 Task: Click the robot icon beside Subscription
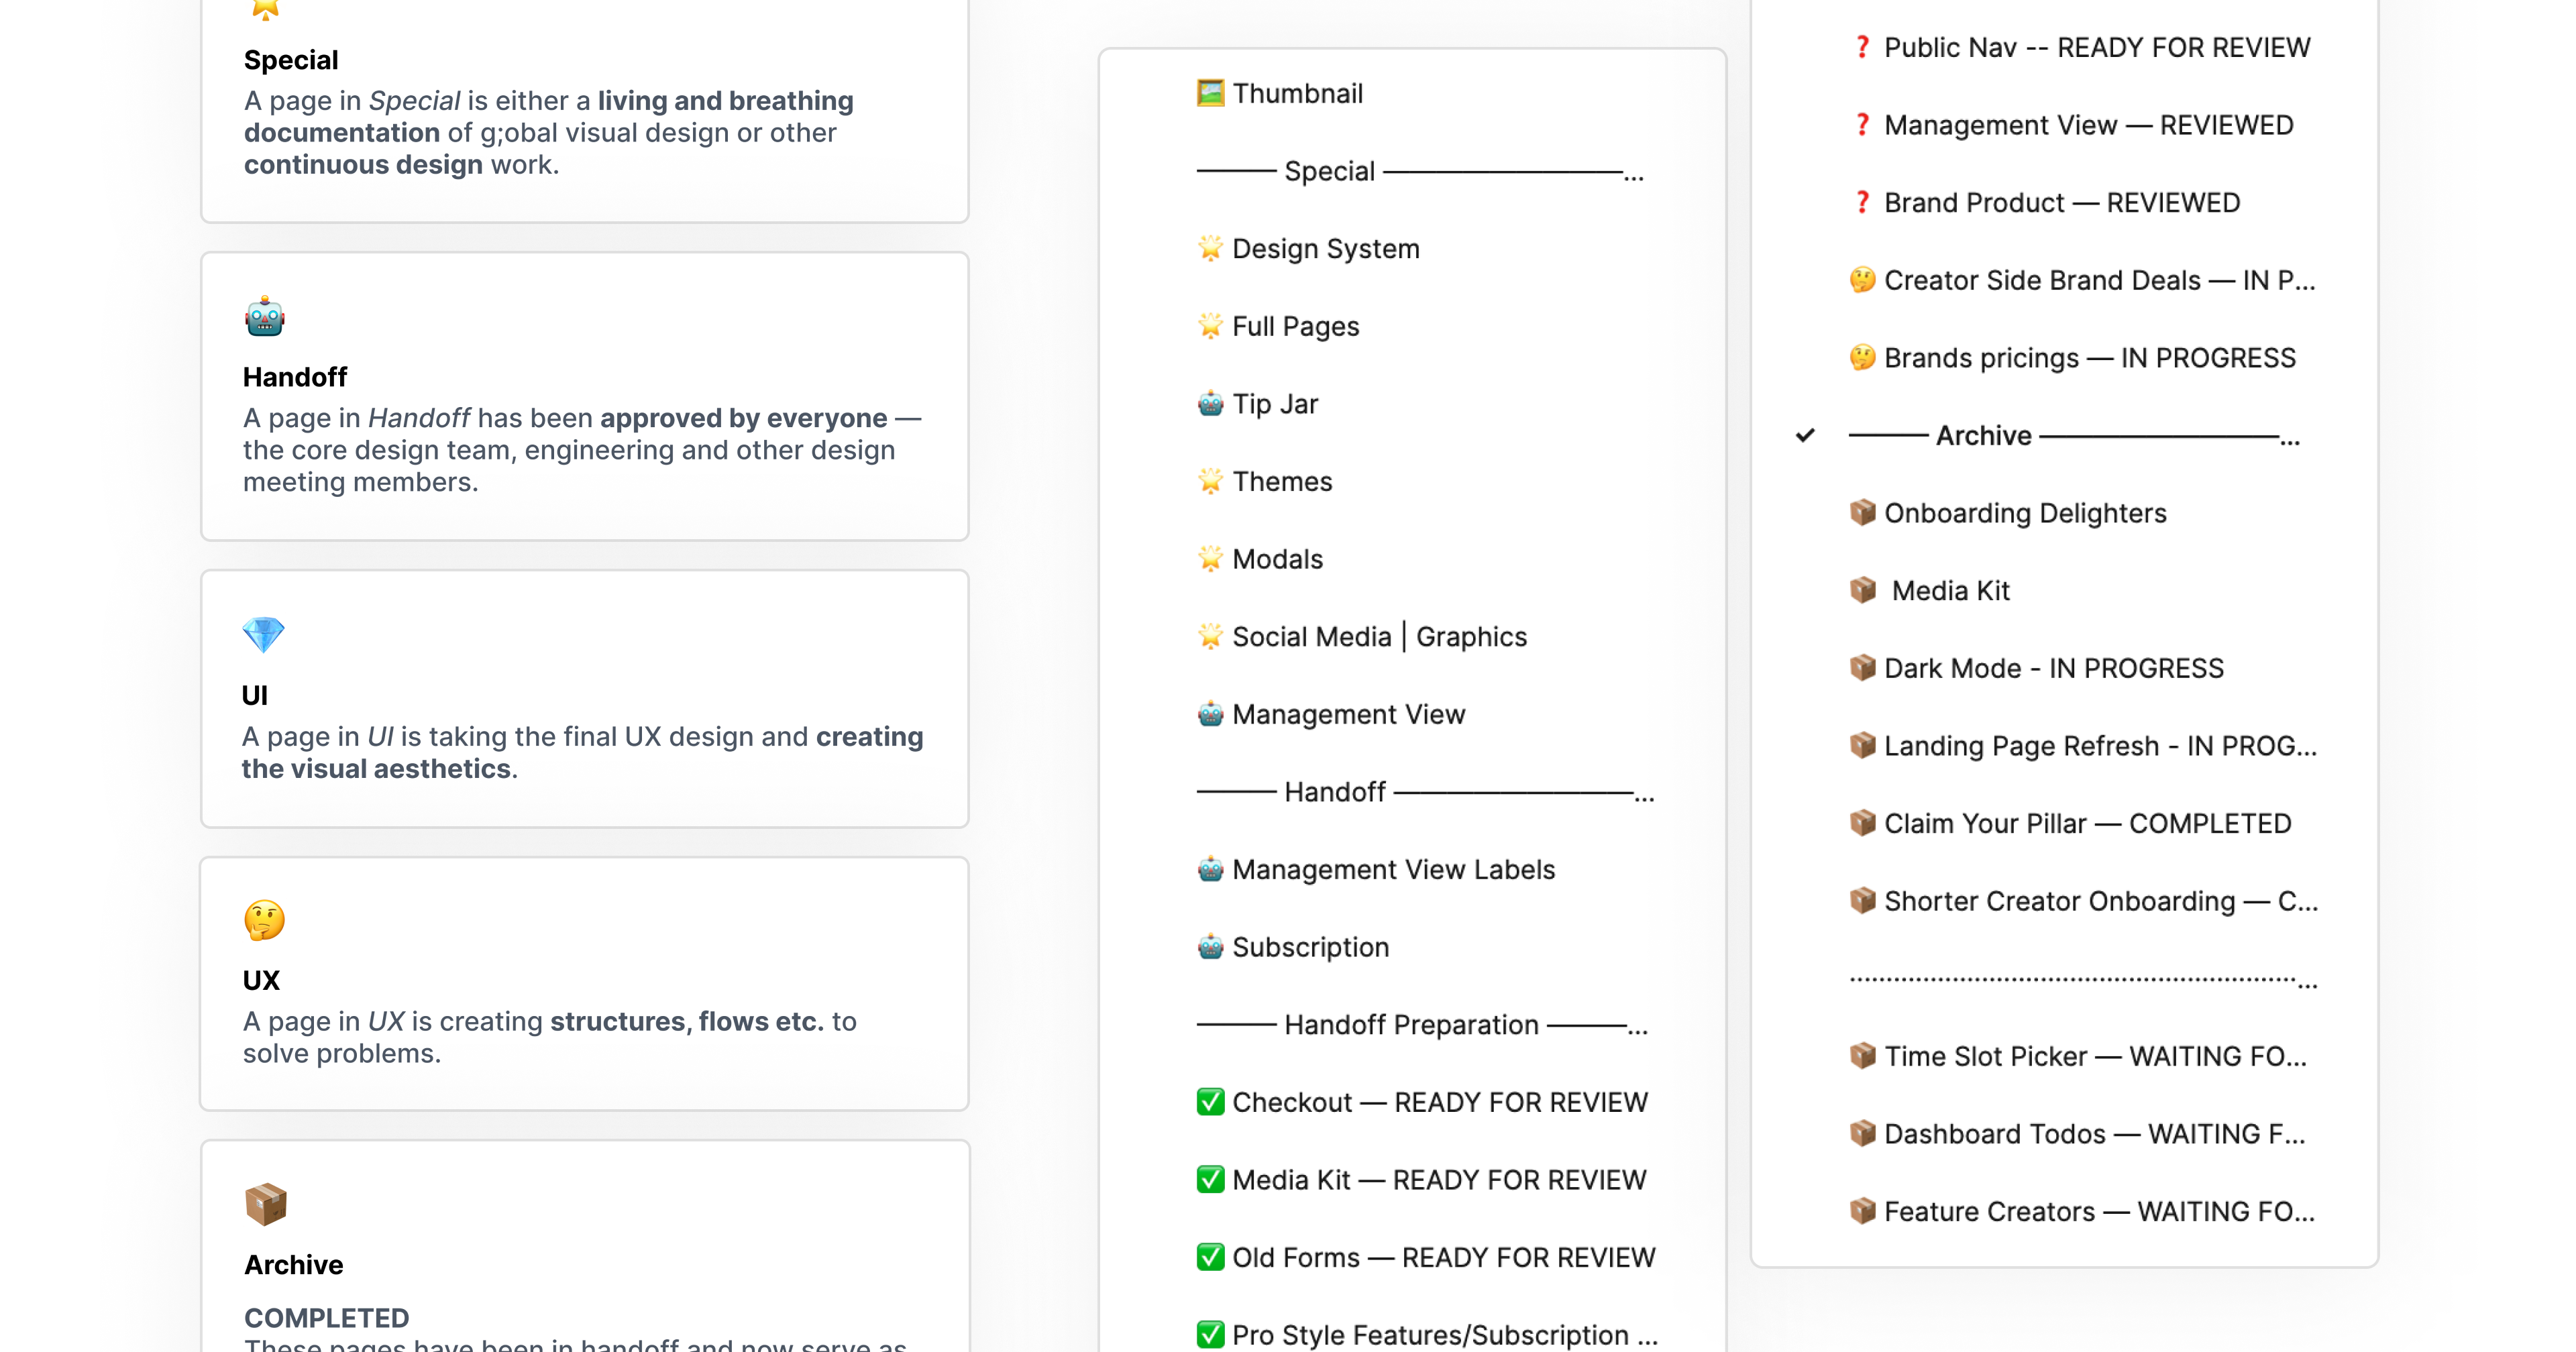coord(1210,947)
